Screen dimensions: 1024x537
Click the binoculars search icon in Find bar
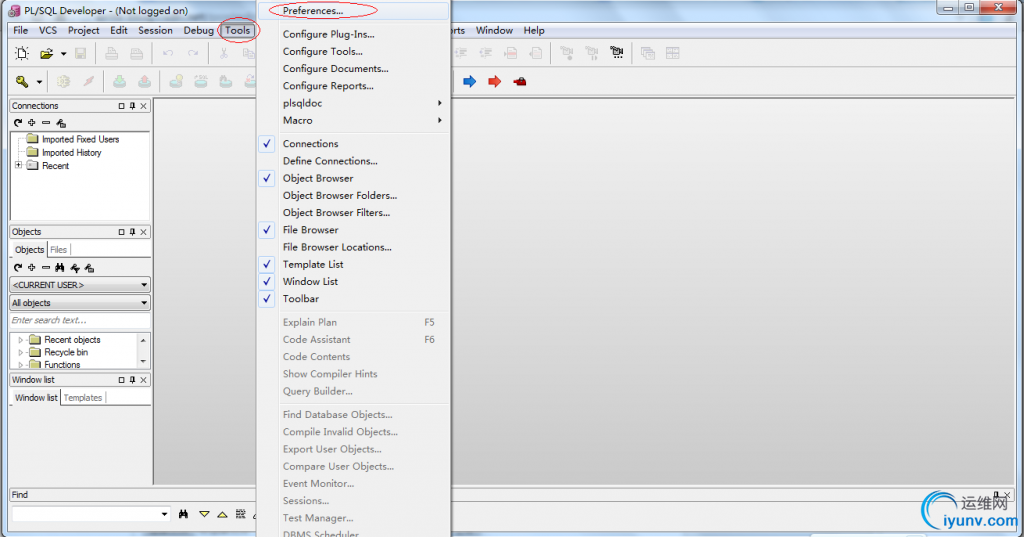pos(184,515)
